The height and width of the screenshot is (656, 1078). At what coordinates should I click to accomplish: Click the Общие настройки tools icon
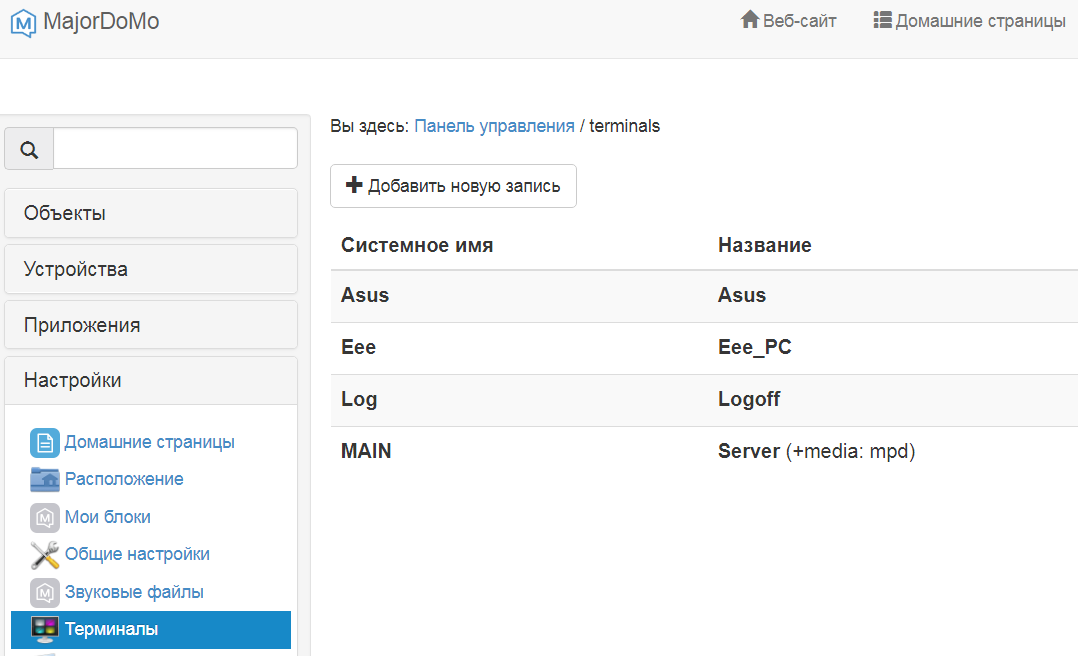[x=45, y=554]
